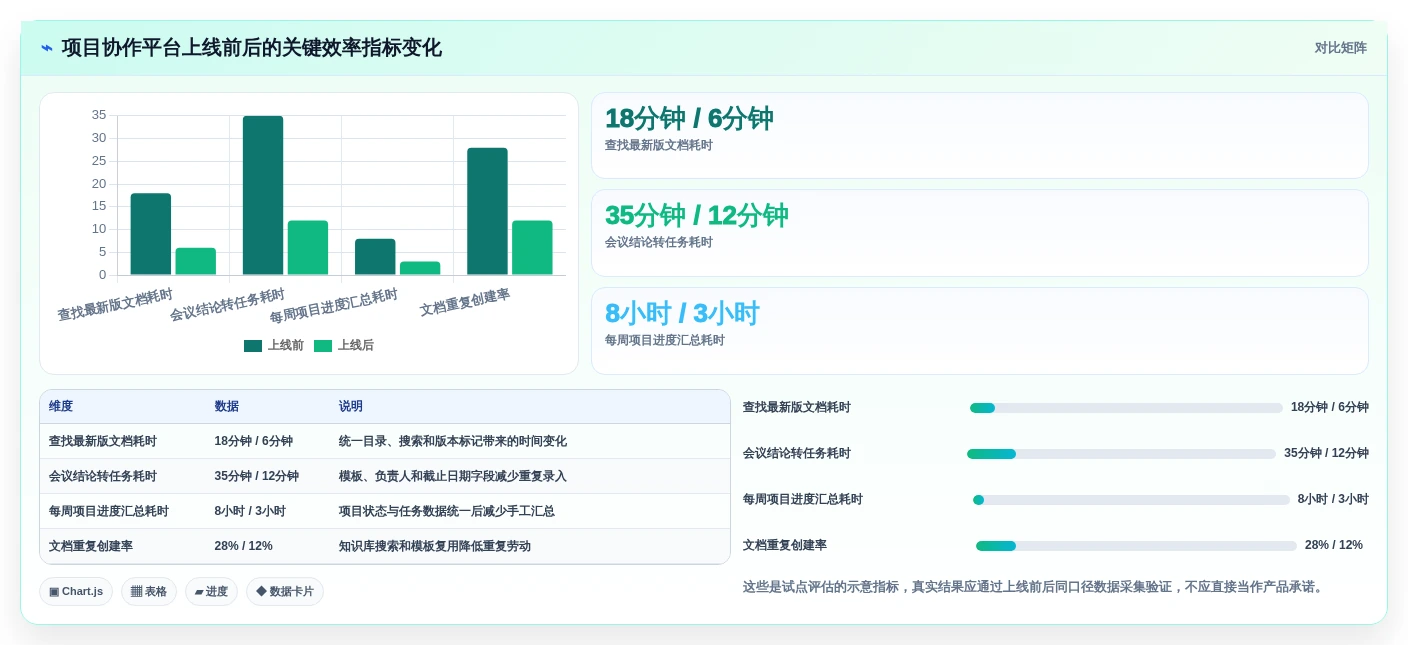Click progress list label 会议结论转任务耗时

point(797,454)
